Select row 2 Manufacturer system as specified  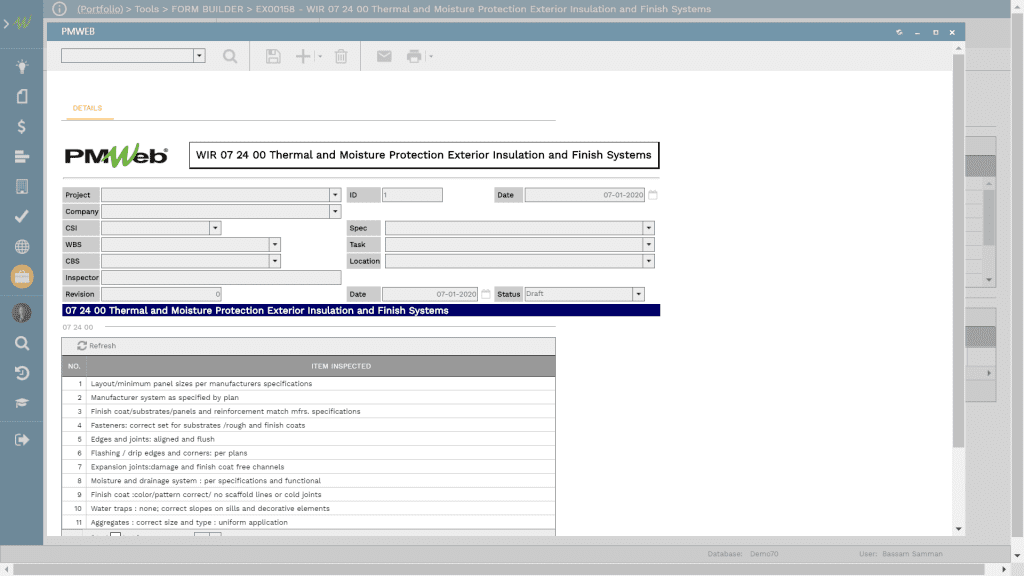(x=308, y=398)
